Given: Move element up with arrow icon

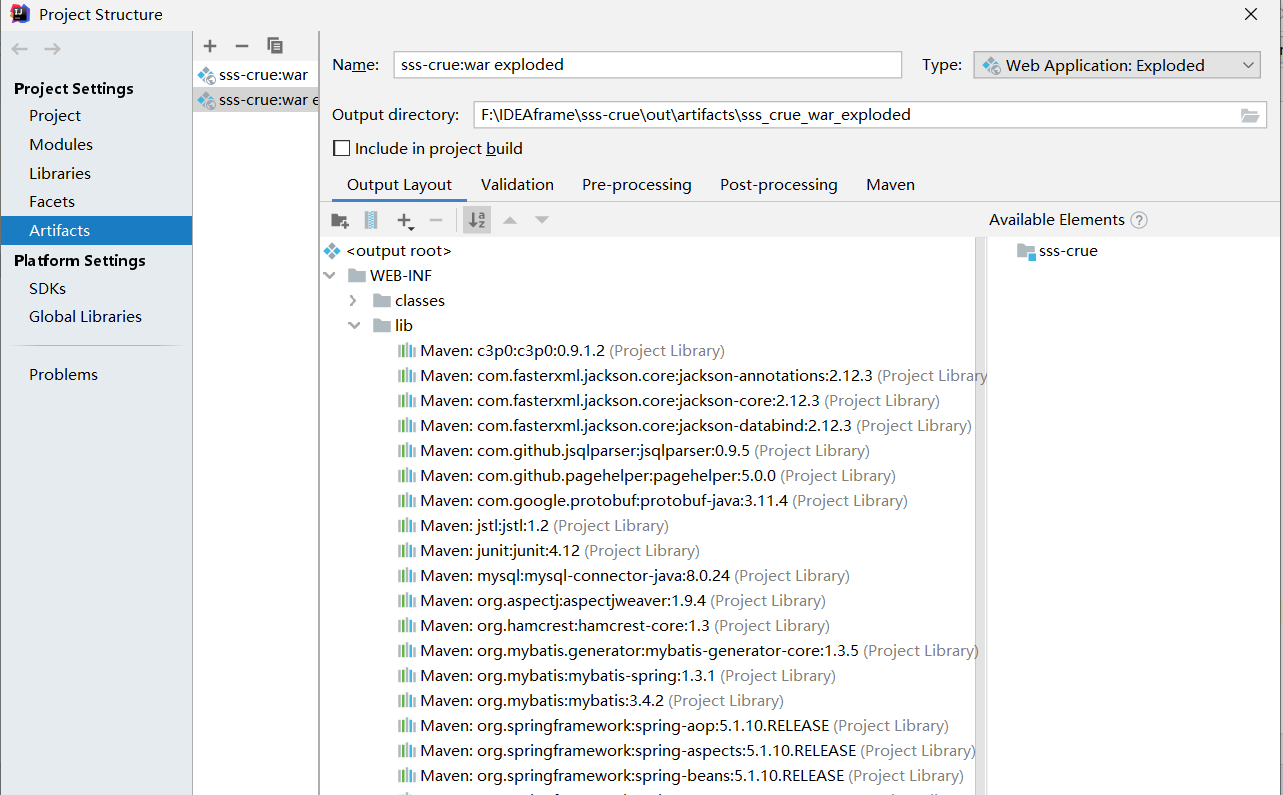Looking at the screenshot, I should (x=510, y=220).
